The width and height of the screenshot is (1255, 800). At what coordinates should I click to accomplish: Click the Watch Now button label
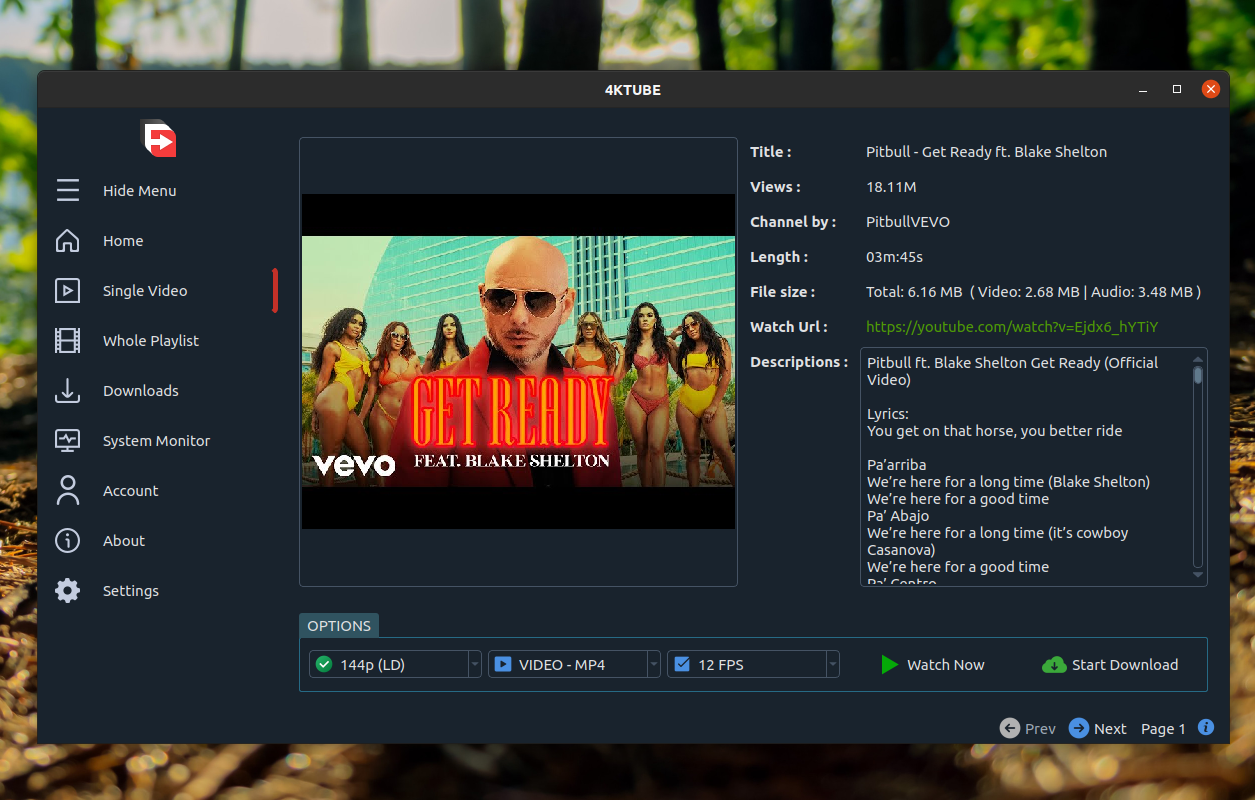945,664
